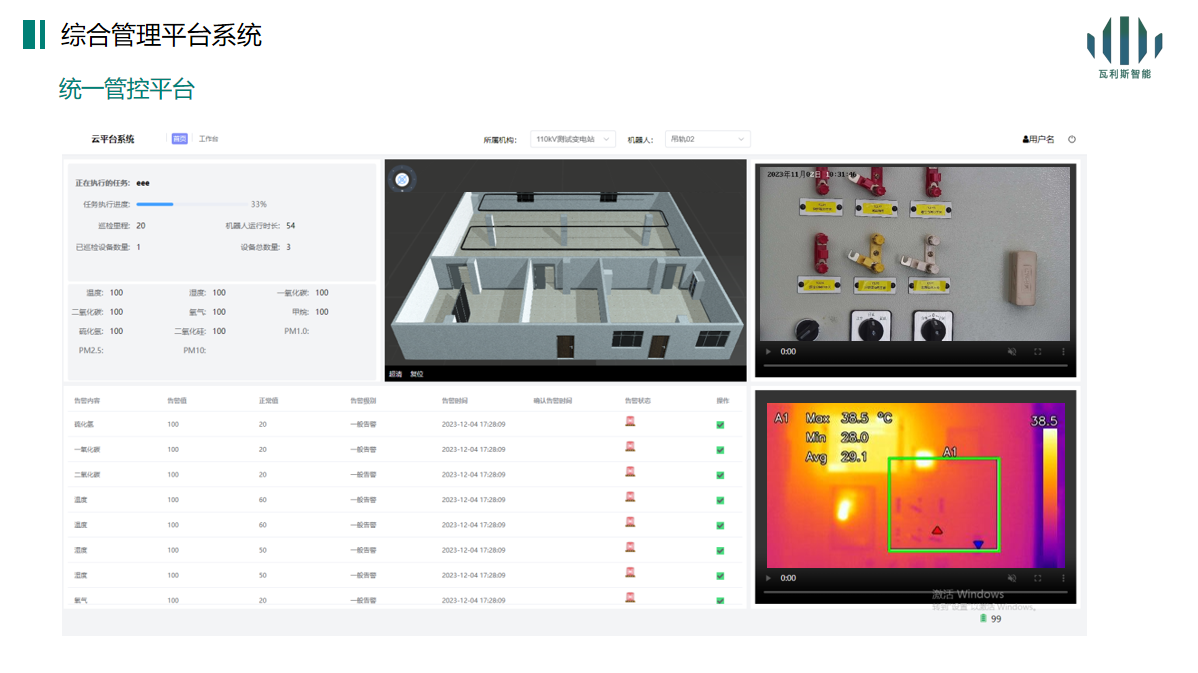Open the 所属机构 dropdown showing 110kV测试变电站
1198x673 pixels.
572,140
